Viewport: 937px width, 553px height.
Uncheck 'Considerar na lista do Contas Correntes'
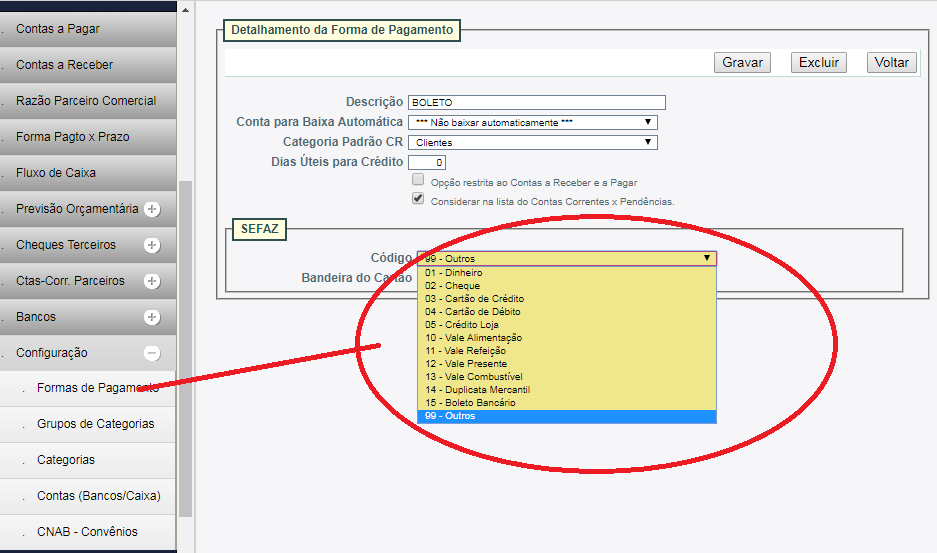pyautogui.click(x=418, y=199)
